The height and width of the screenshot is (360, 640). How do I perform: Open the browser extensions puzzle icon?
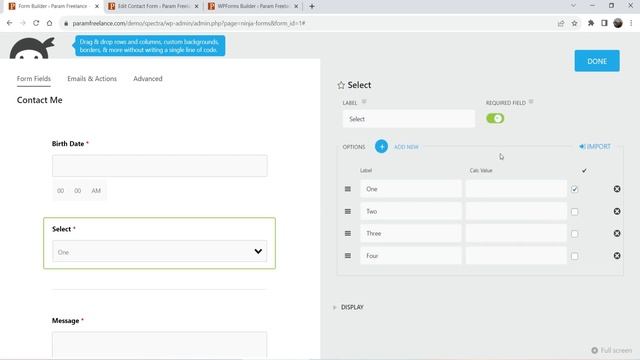coord(591,23)
